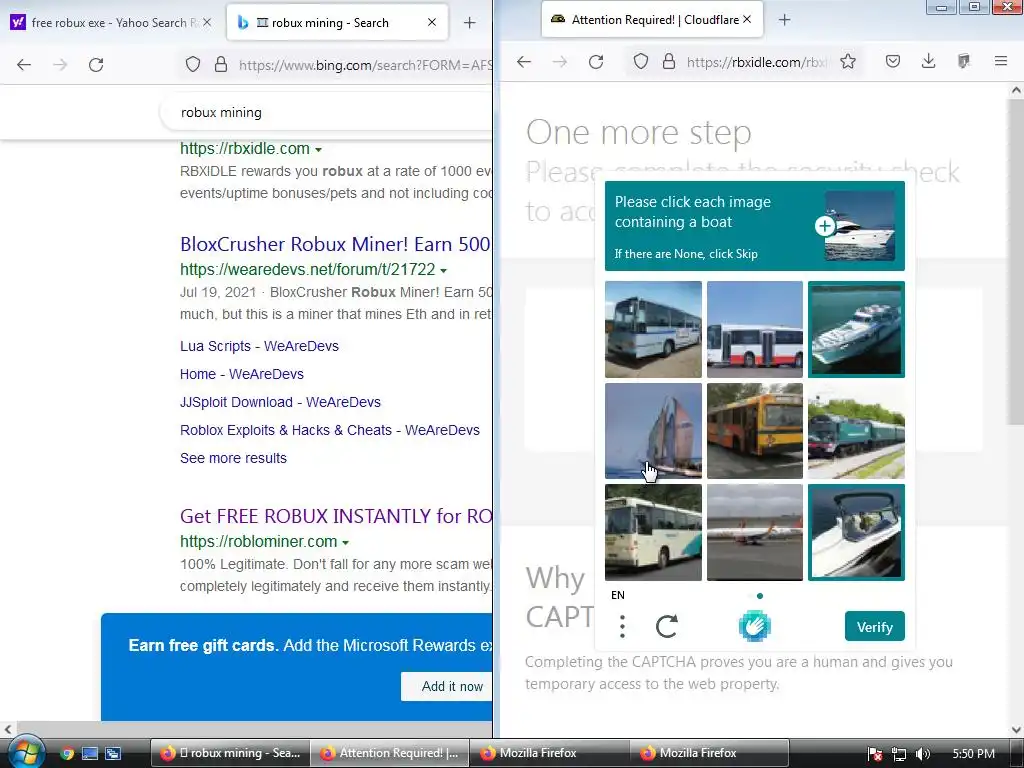The height and width of the screenshot is (768, 1024).
Task: Select the 'robux mining - Search' tab
Action: coord(337,22)
